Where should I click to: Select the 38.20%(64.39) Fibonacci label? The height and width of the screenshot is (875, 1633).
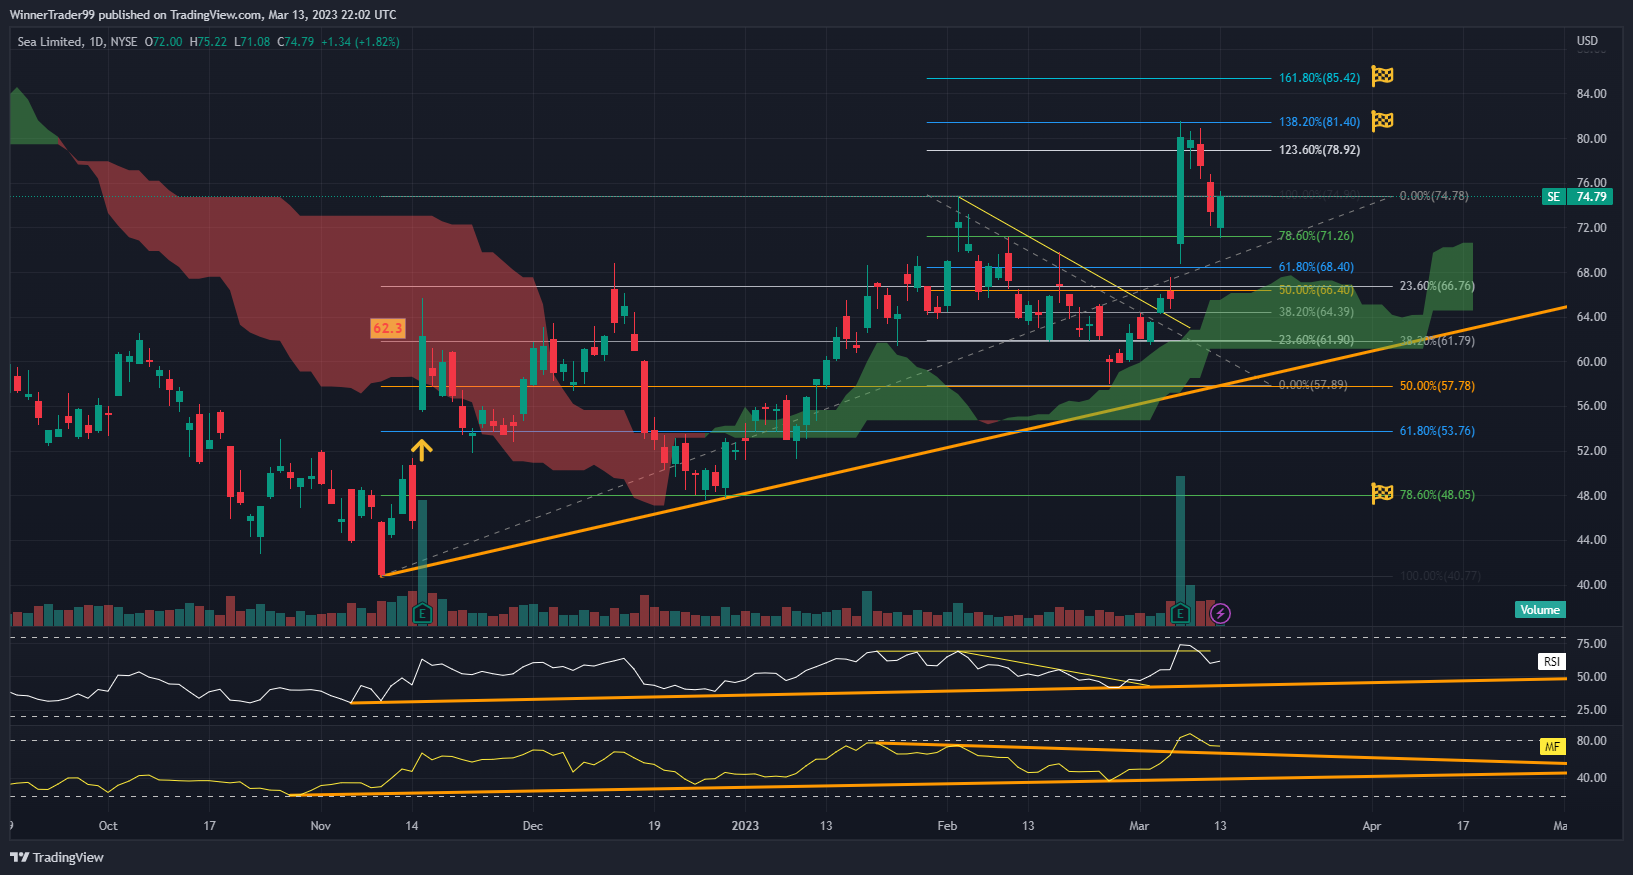coord(1316,312)
